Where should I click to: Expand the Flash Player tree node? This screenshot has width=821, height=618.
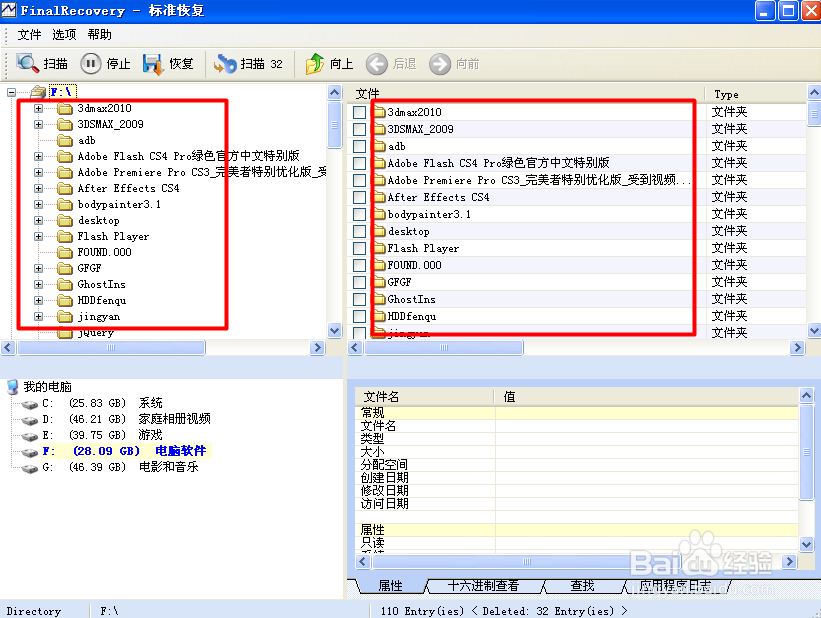pyautogui.click(x=38, y=236)
